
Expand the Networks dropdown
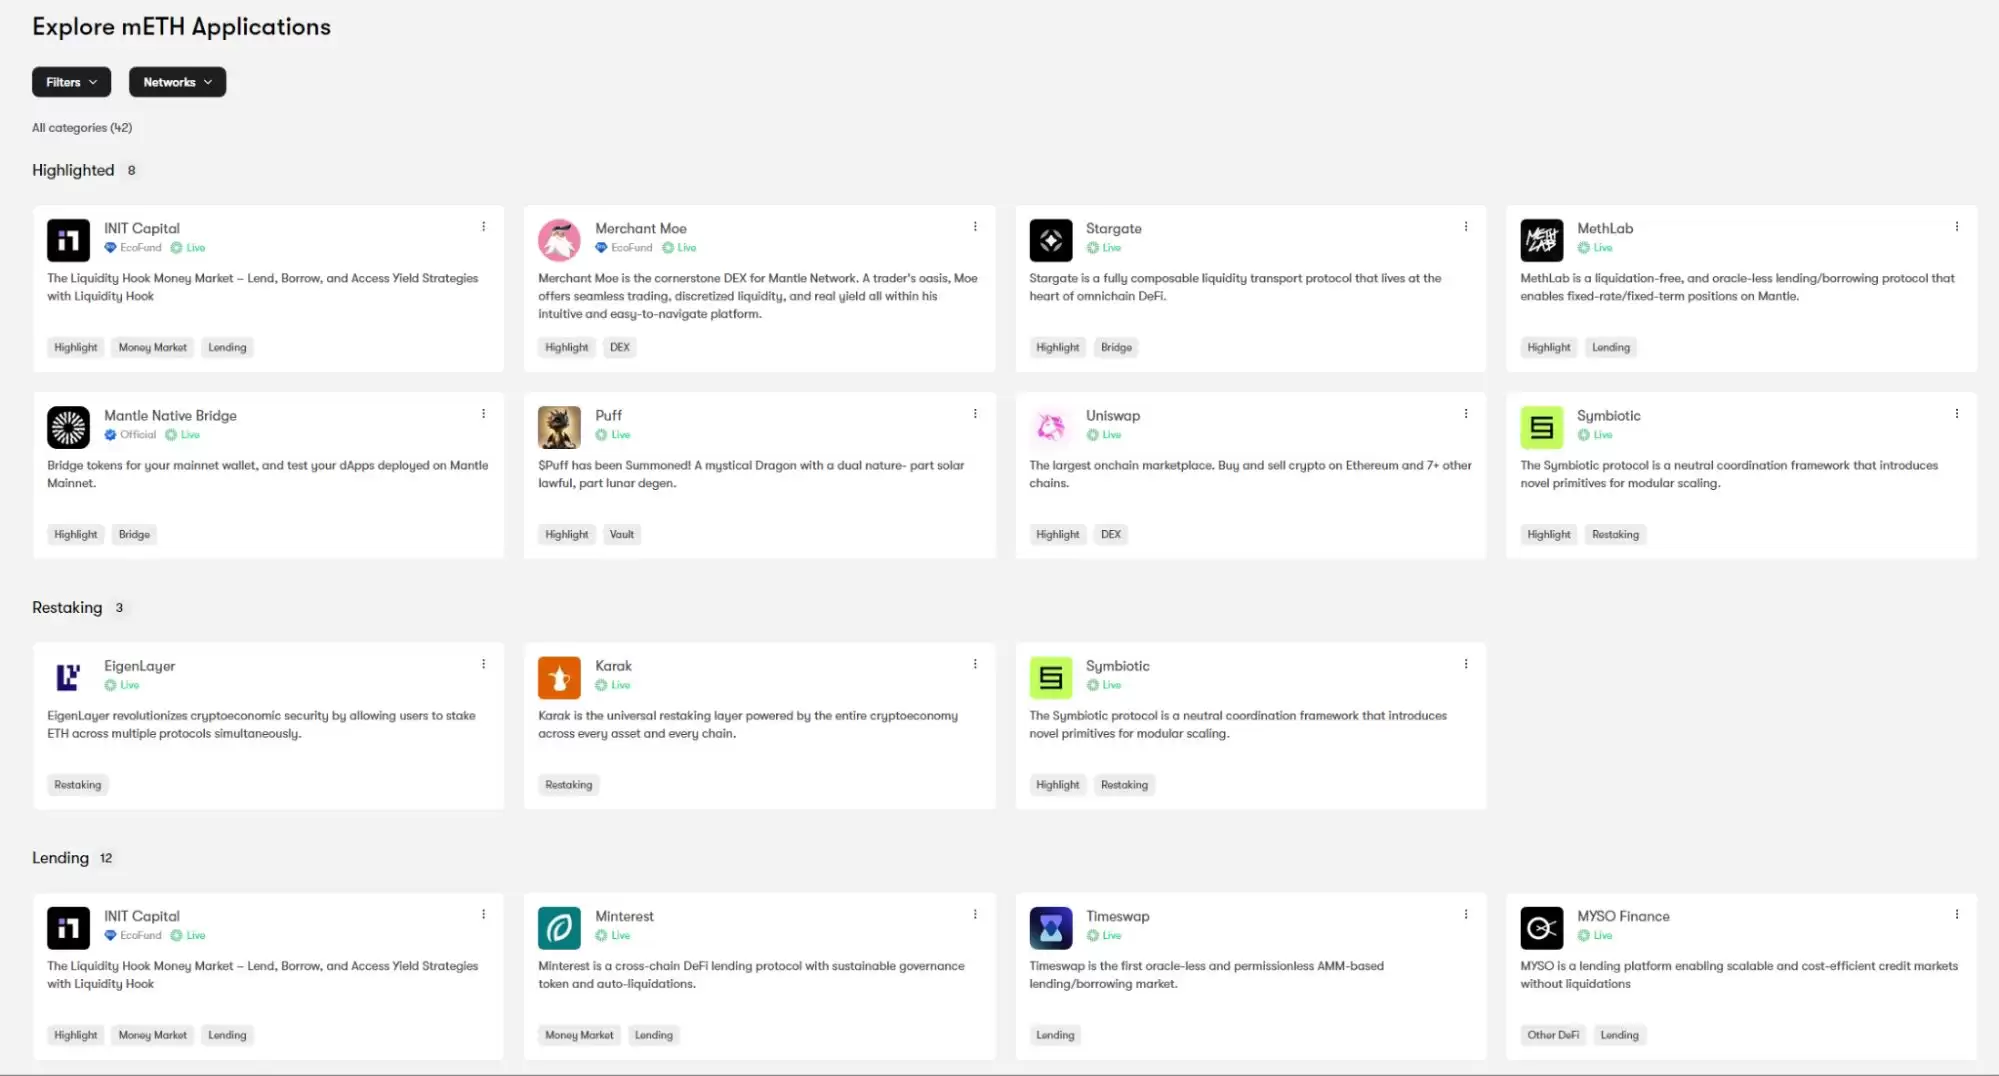click(177, 82)
